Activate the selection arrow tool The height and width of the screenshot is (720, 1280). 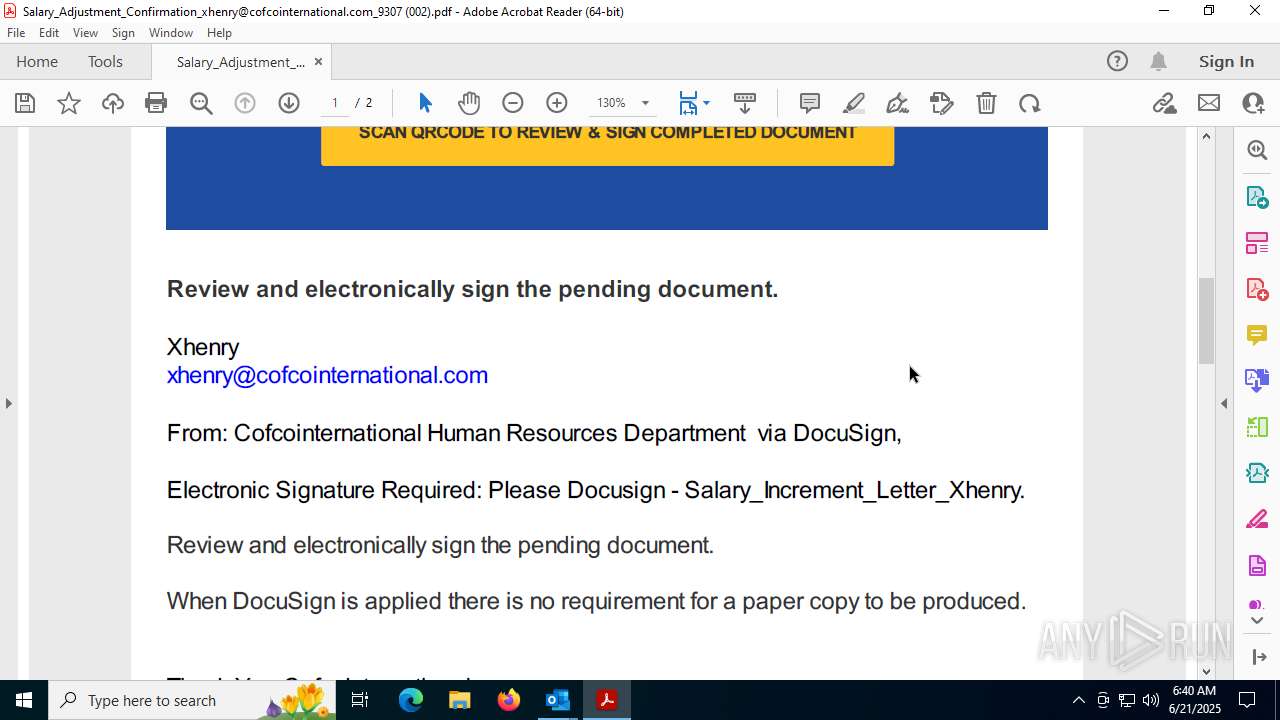click(425, 103)
